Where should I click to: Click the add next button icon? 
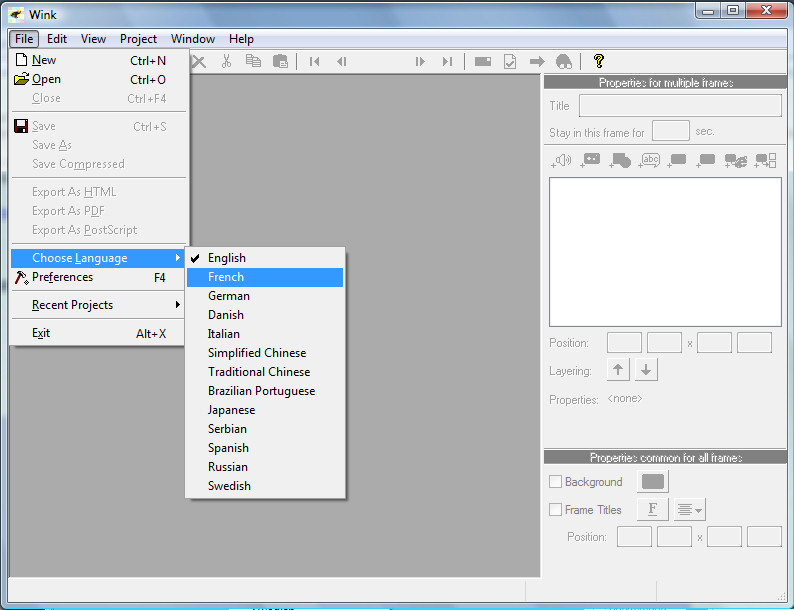click(590, 160)
